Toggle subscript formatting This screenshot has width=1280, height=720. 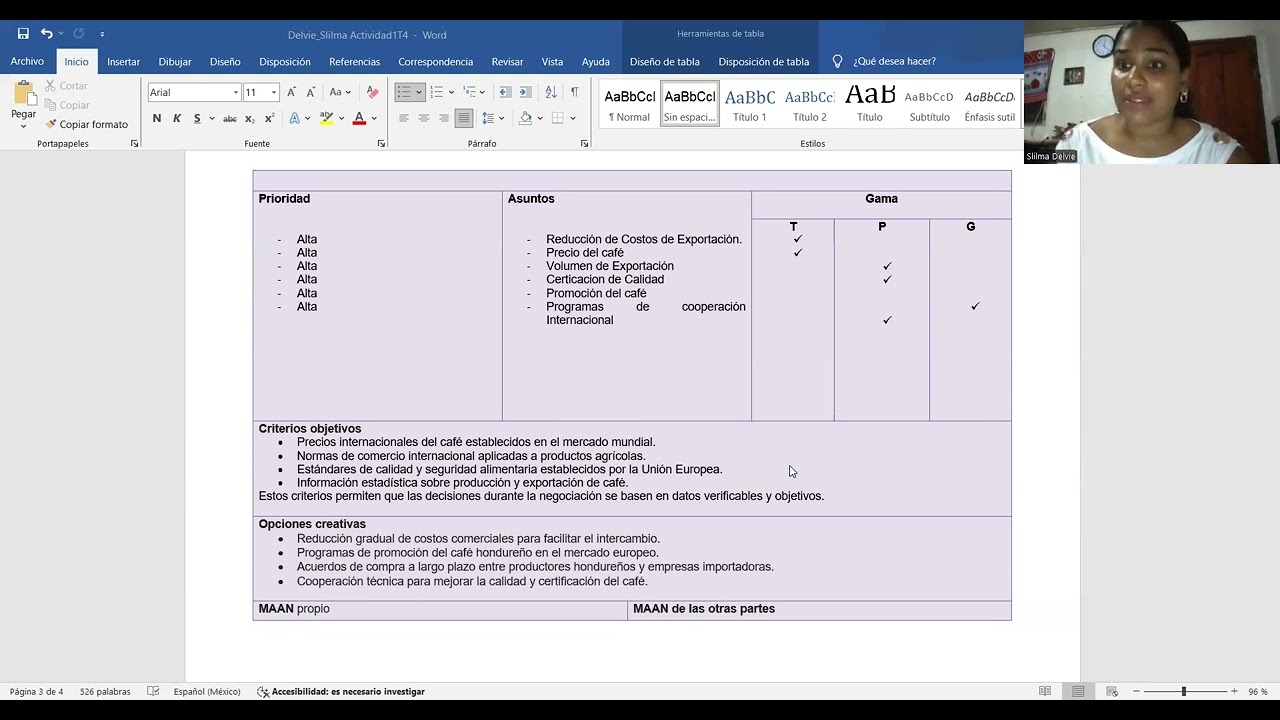[x=250, y=118]
